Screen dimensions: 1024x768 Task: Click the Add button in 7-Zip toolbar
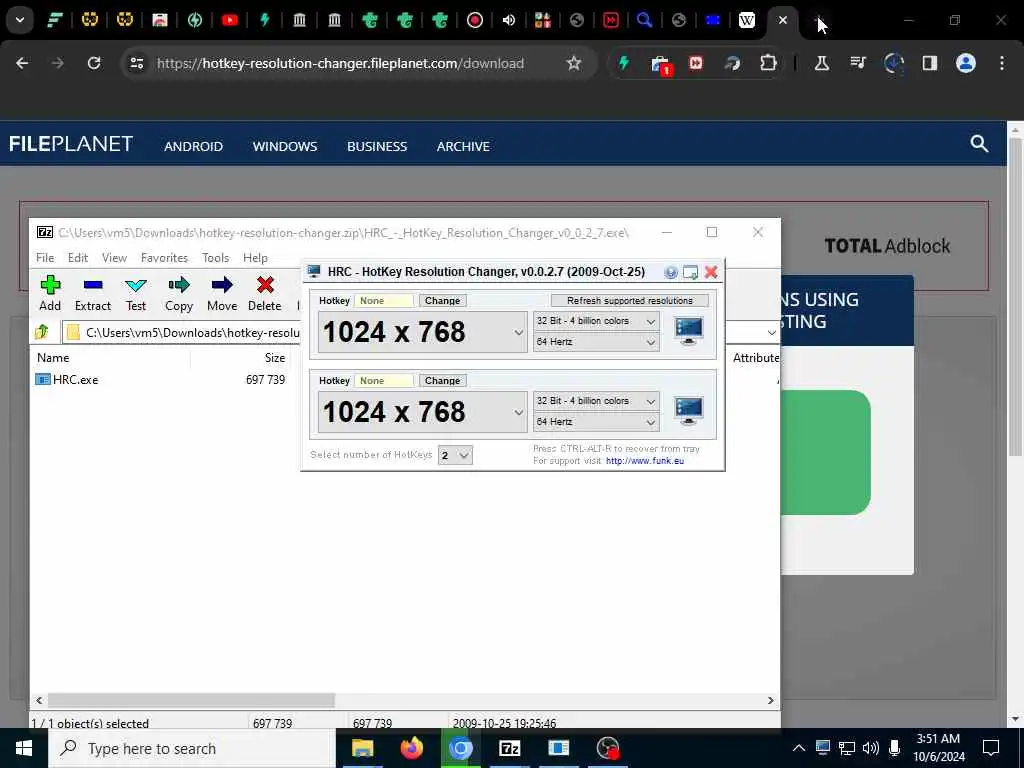pos(50,293)
